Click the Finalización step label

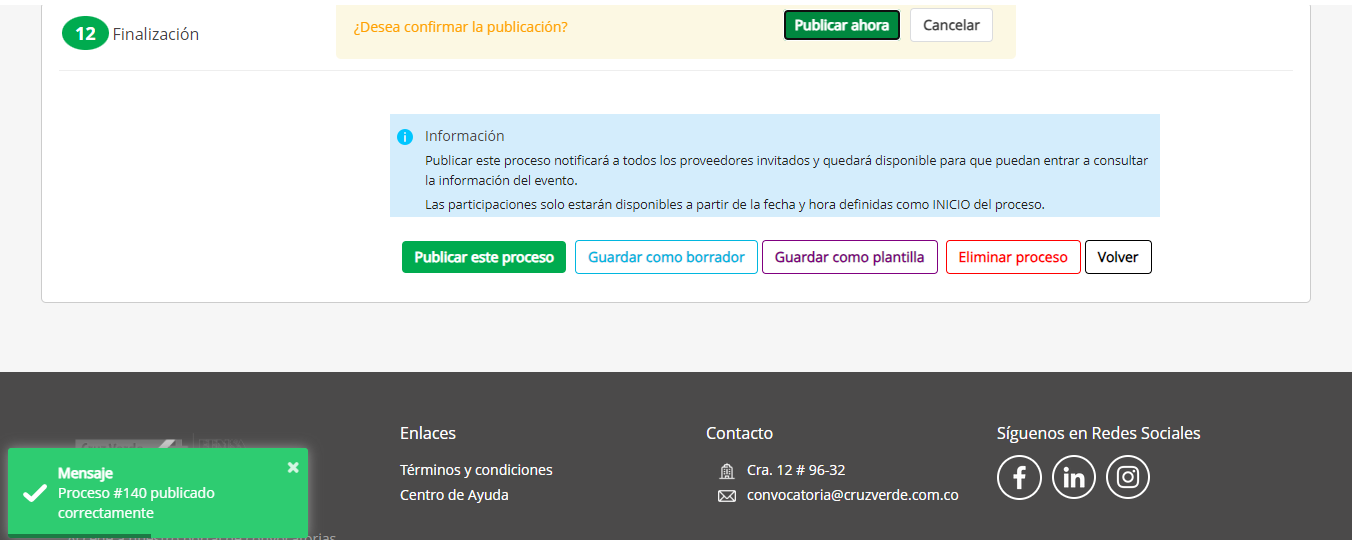(x=155, y=34)
